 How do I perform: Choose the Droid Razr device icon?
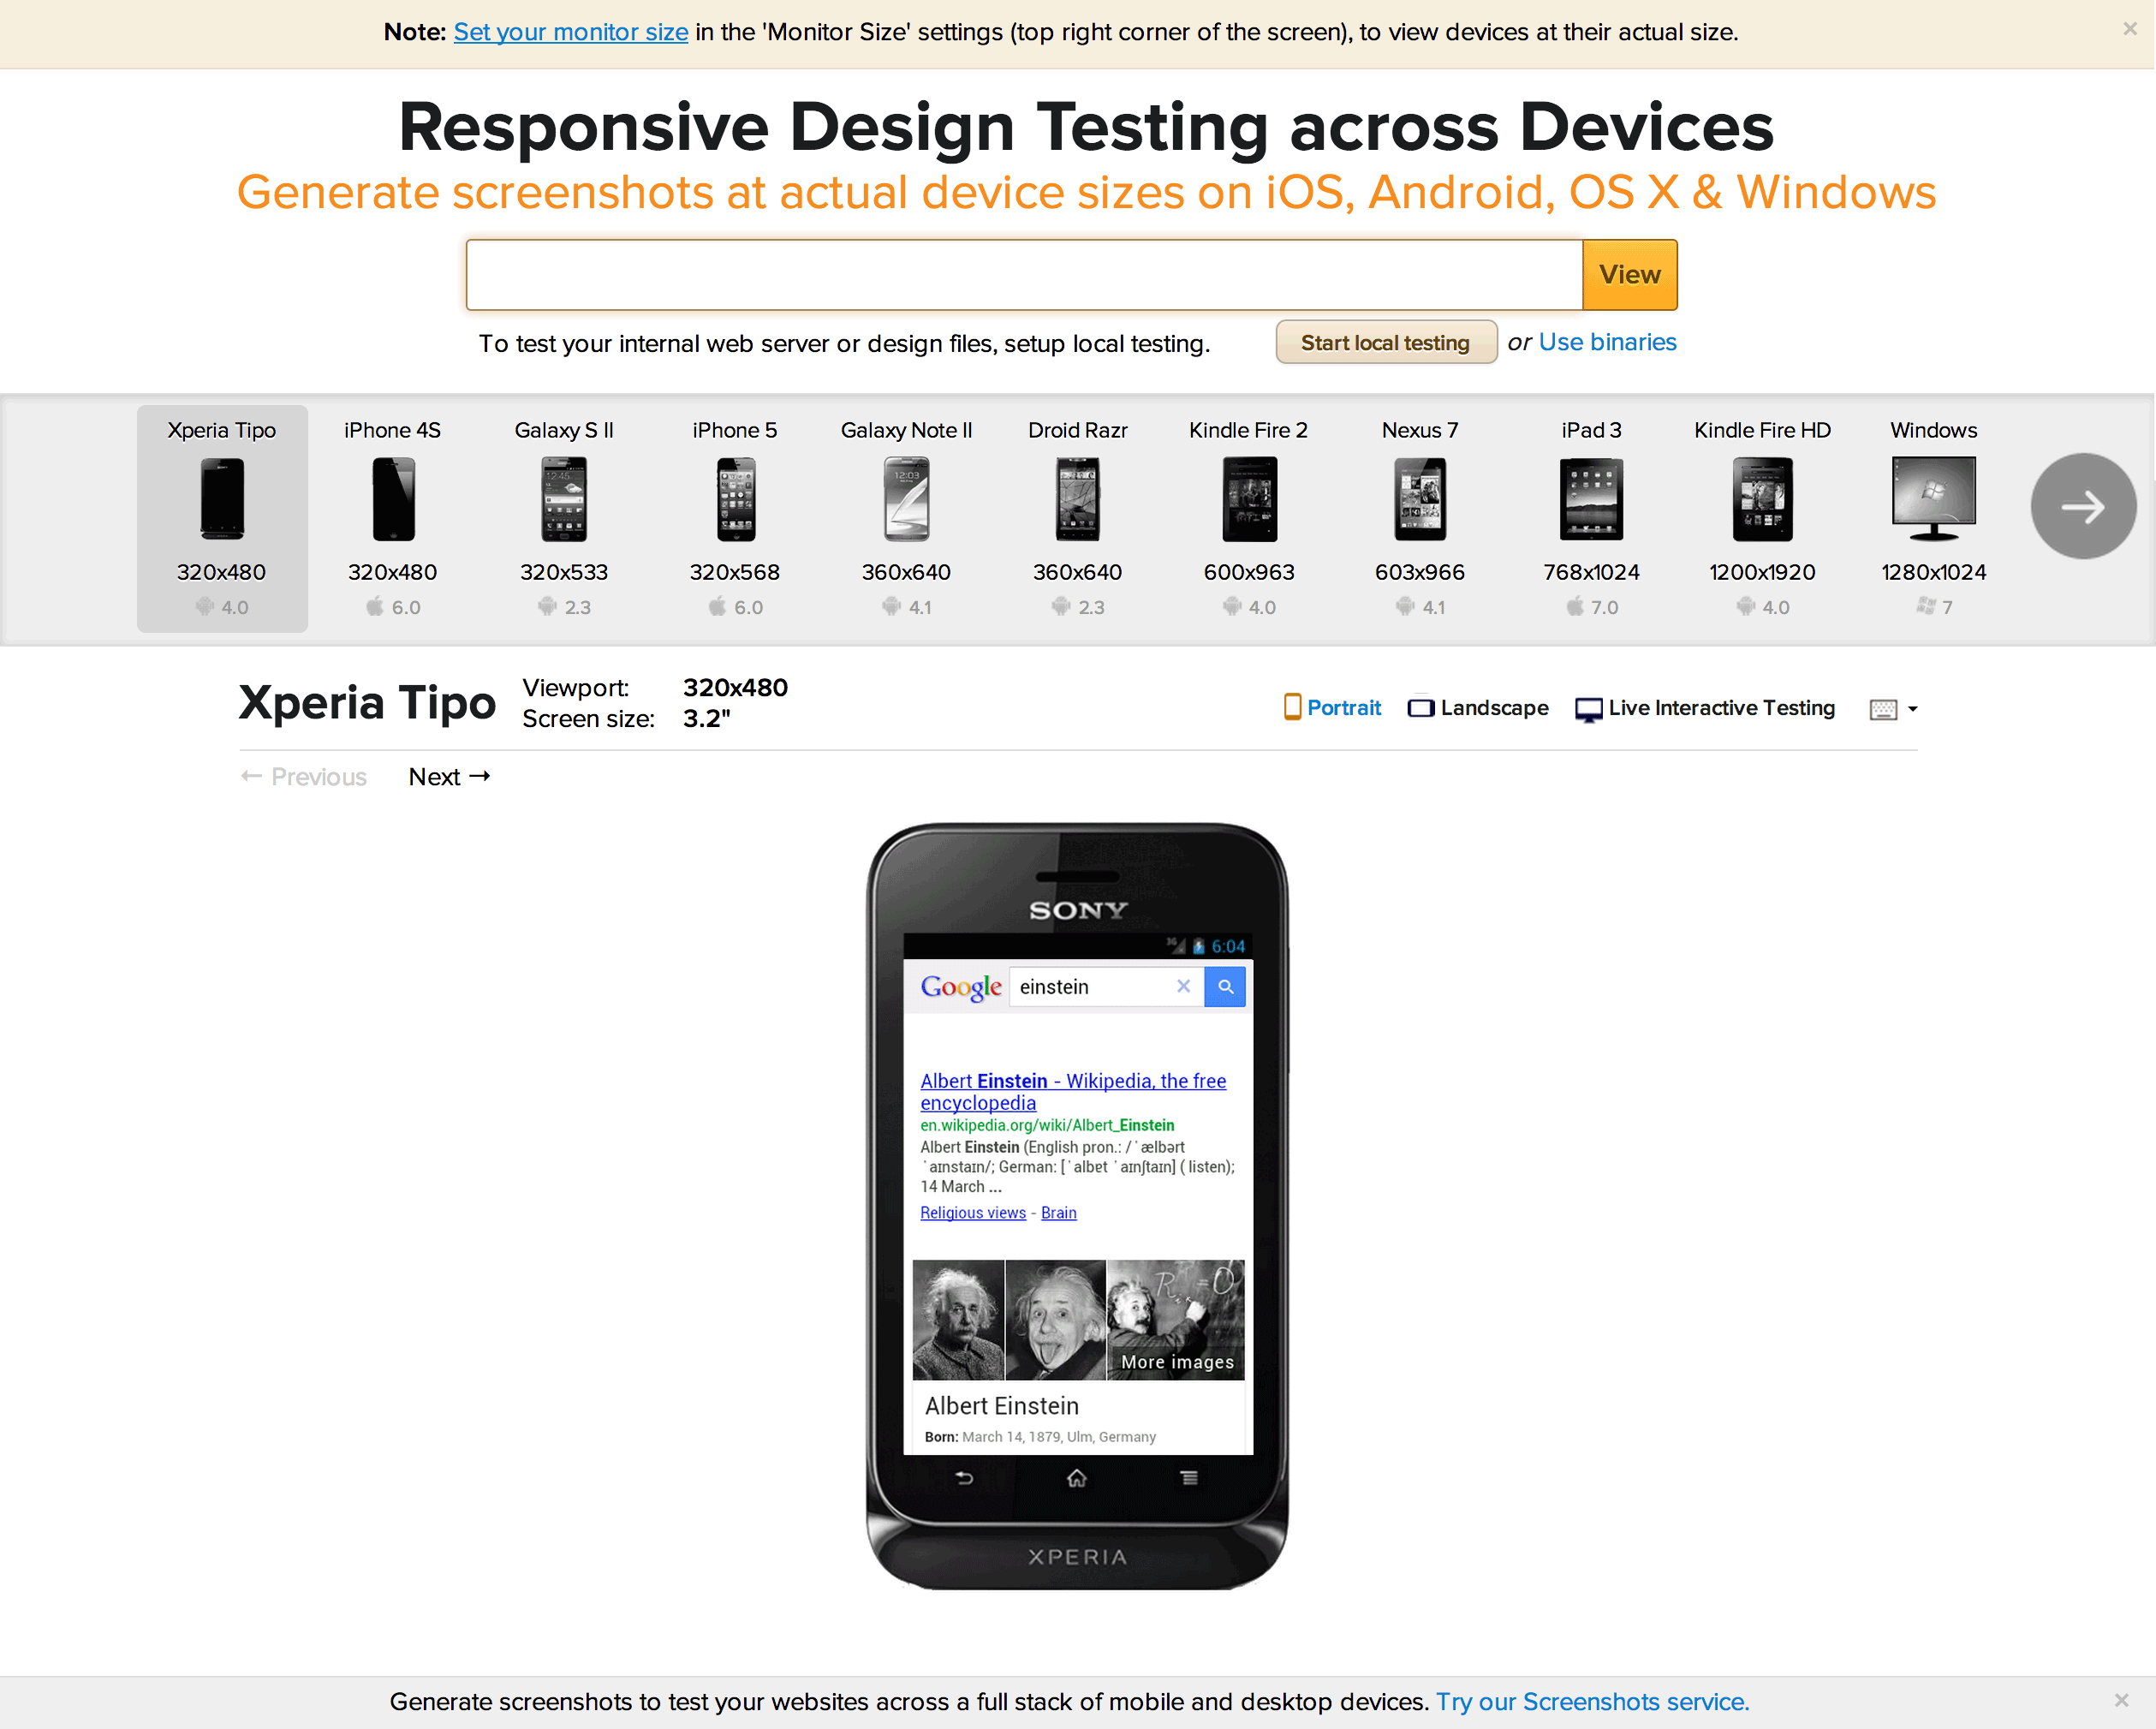[1078, 499]
